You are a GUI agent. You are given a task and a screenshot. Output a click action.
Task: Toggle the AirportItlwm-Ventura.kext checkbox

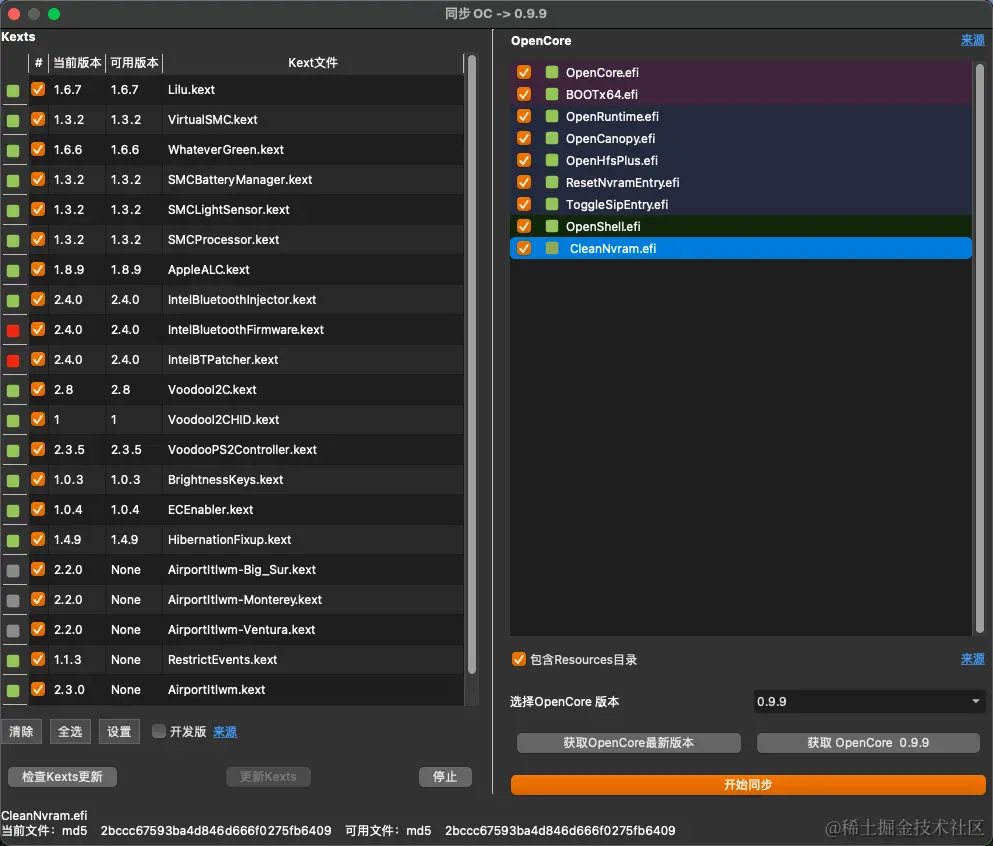pyautogui.click(x=38, y=629)
